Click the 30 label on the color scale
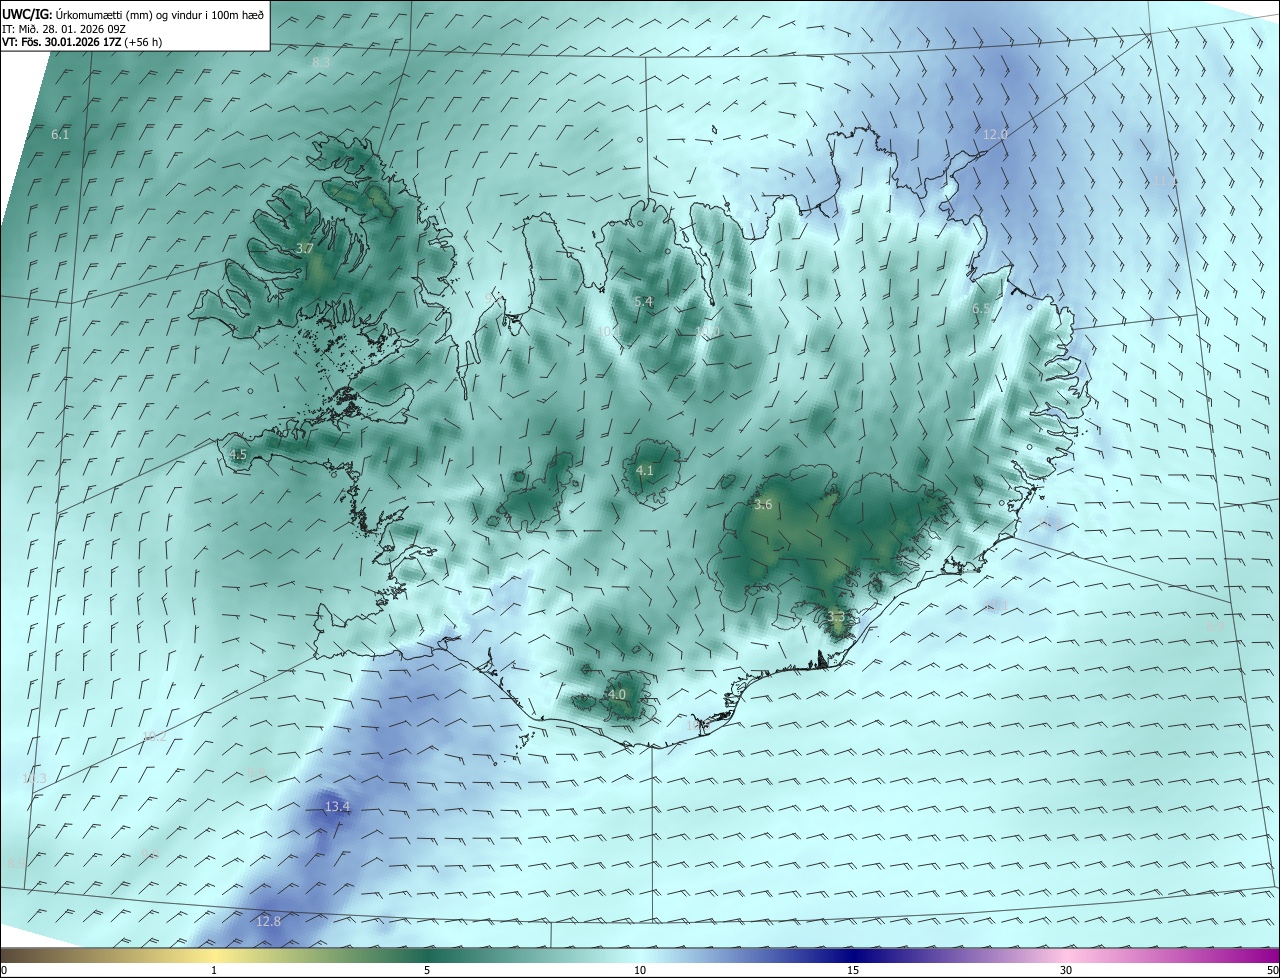 (x=1066, y=970)
